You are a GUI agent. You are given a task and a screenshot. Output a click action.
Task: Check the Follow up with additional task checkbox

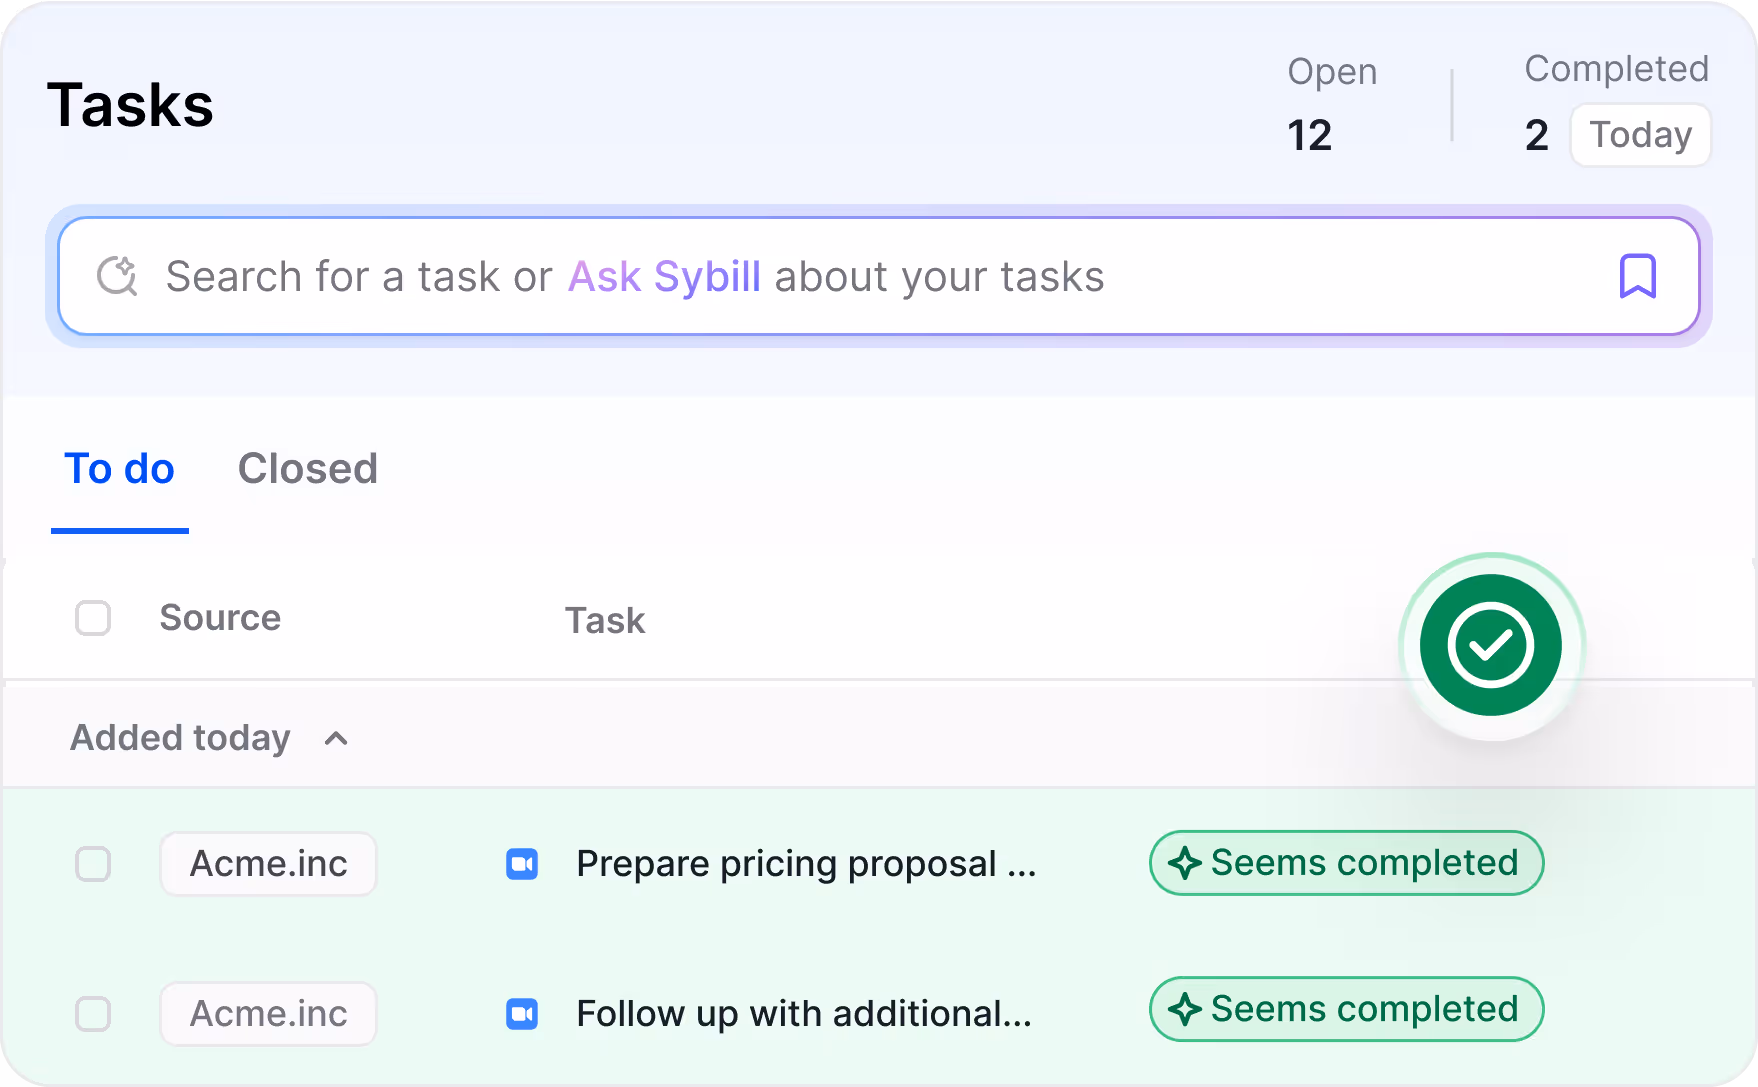point(93,1014)
